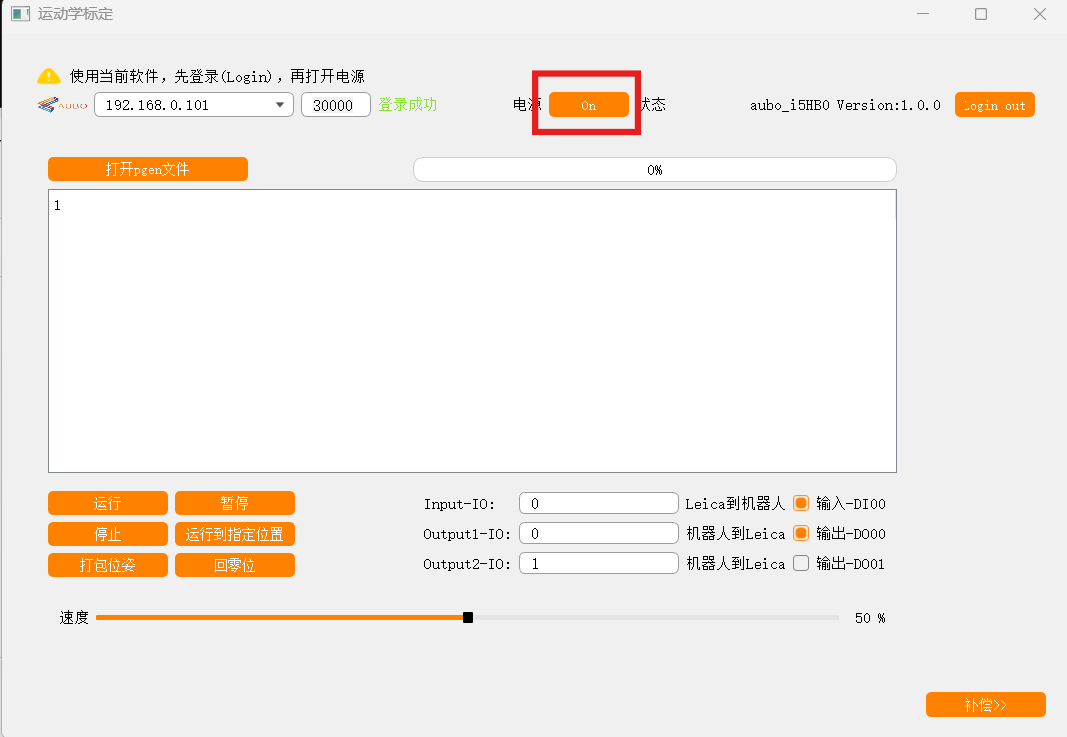Open pgen file with 打开pgen文件 button

click(x=148, y=170)
